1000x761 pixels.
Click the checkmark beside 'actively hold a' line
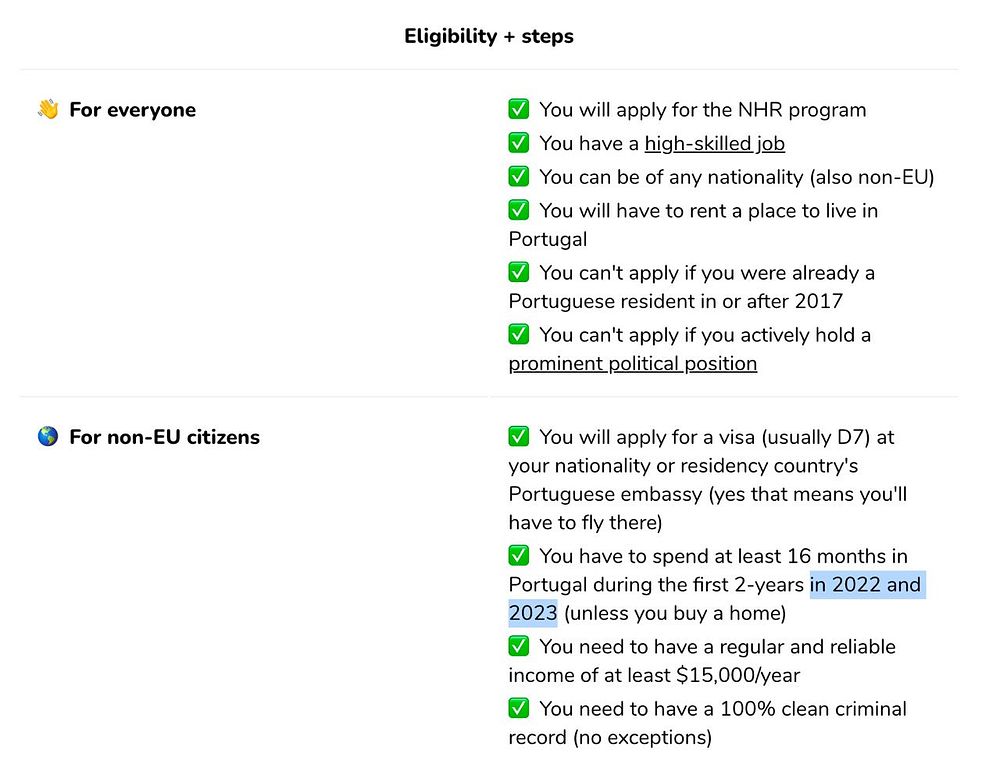[x=519, y=334]
